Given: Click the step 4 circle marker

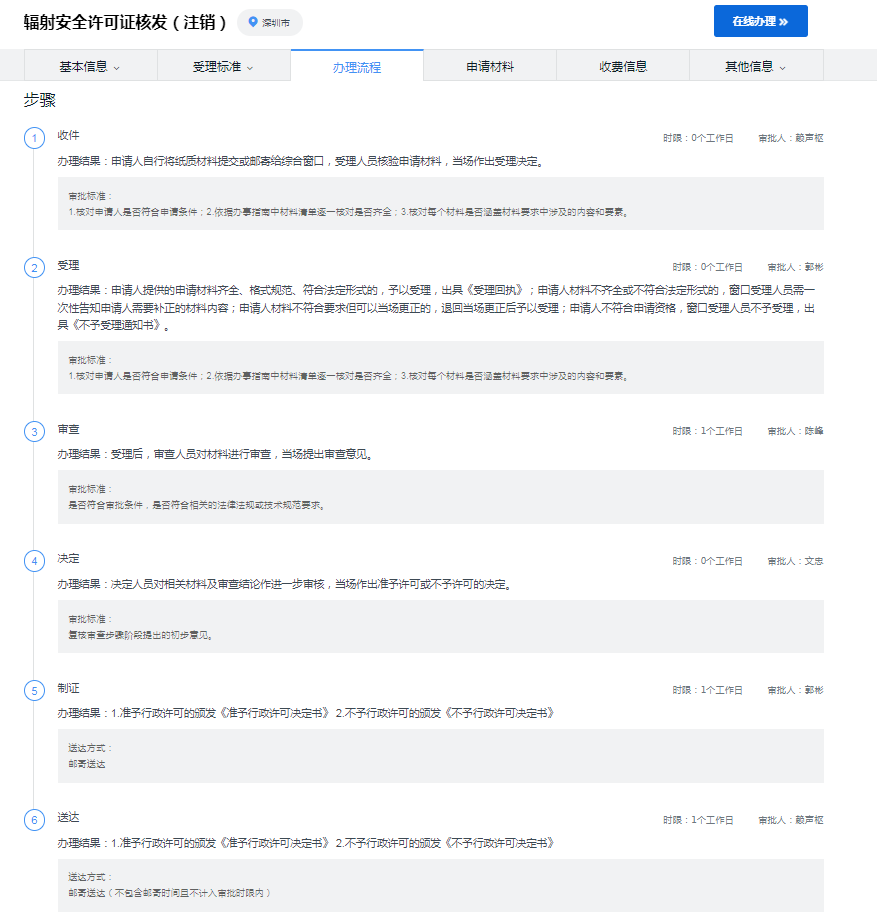Looking at the screenshot, I should [35, 561].
